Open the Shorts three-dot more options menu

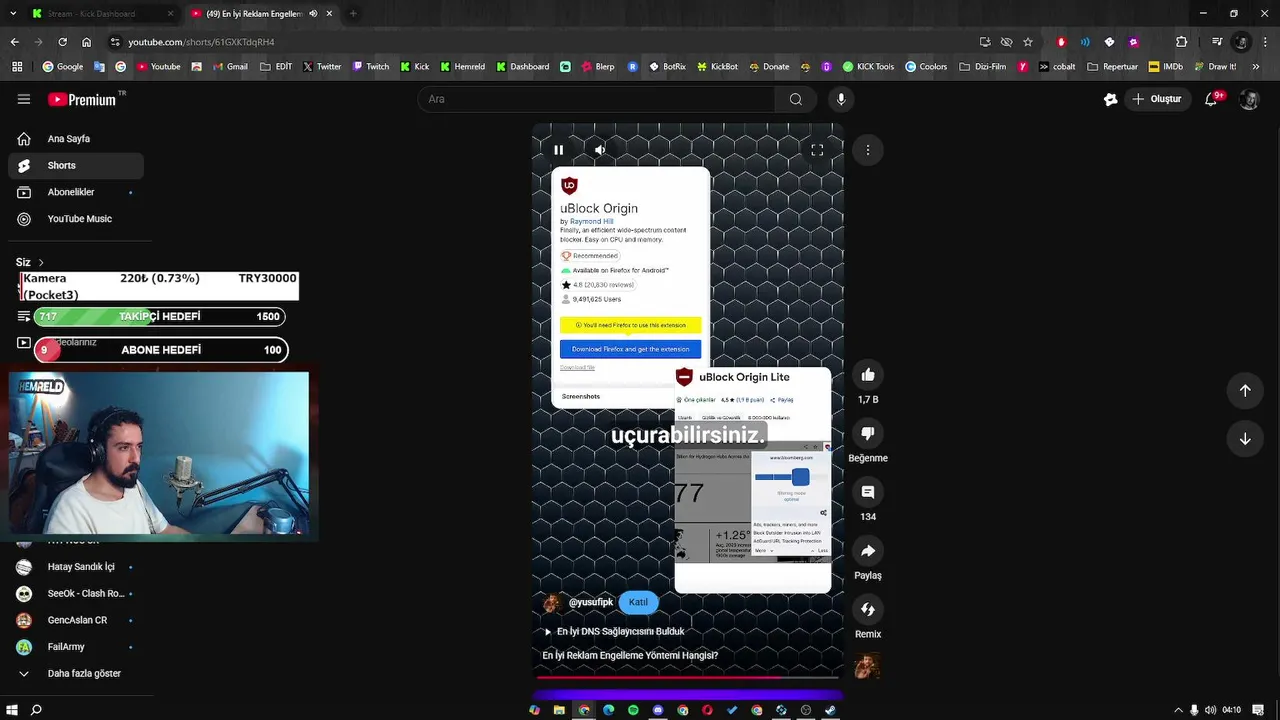coord(868,150)
